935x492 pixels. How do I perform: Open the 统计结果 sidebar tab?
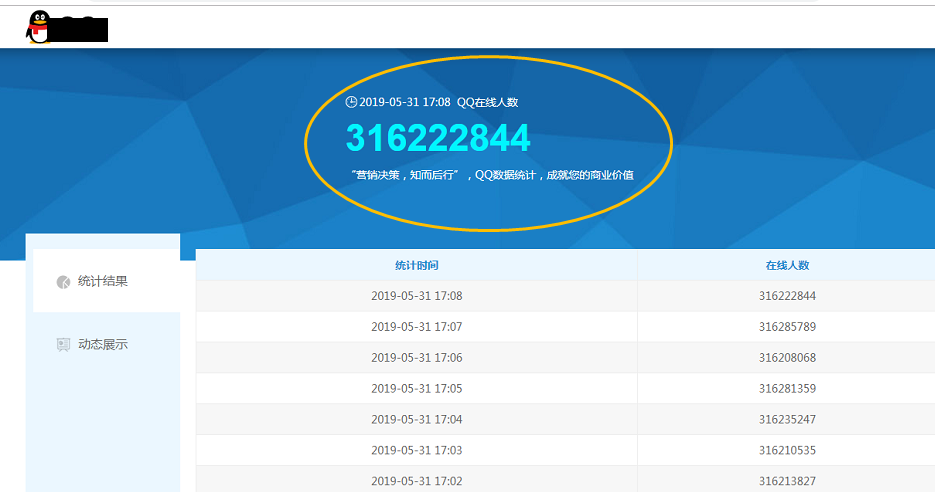106,280
